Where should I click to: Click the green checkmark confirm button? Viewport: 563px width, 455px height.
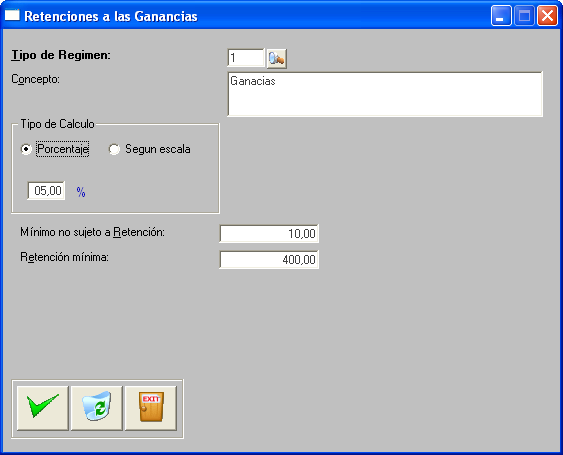[42, 408]
